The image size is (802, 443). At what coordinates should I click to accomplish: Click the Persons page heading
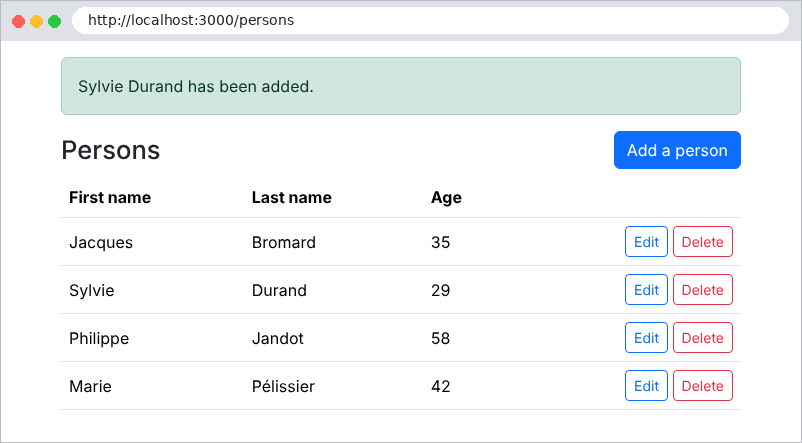[x=110, y=150]
